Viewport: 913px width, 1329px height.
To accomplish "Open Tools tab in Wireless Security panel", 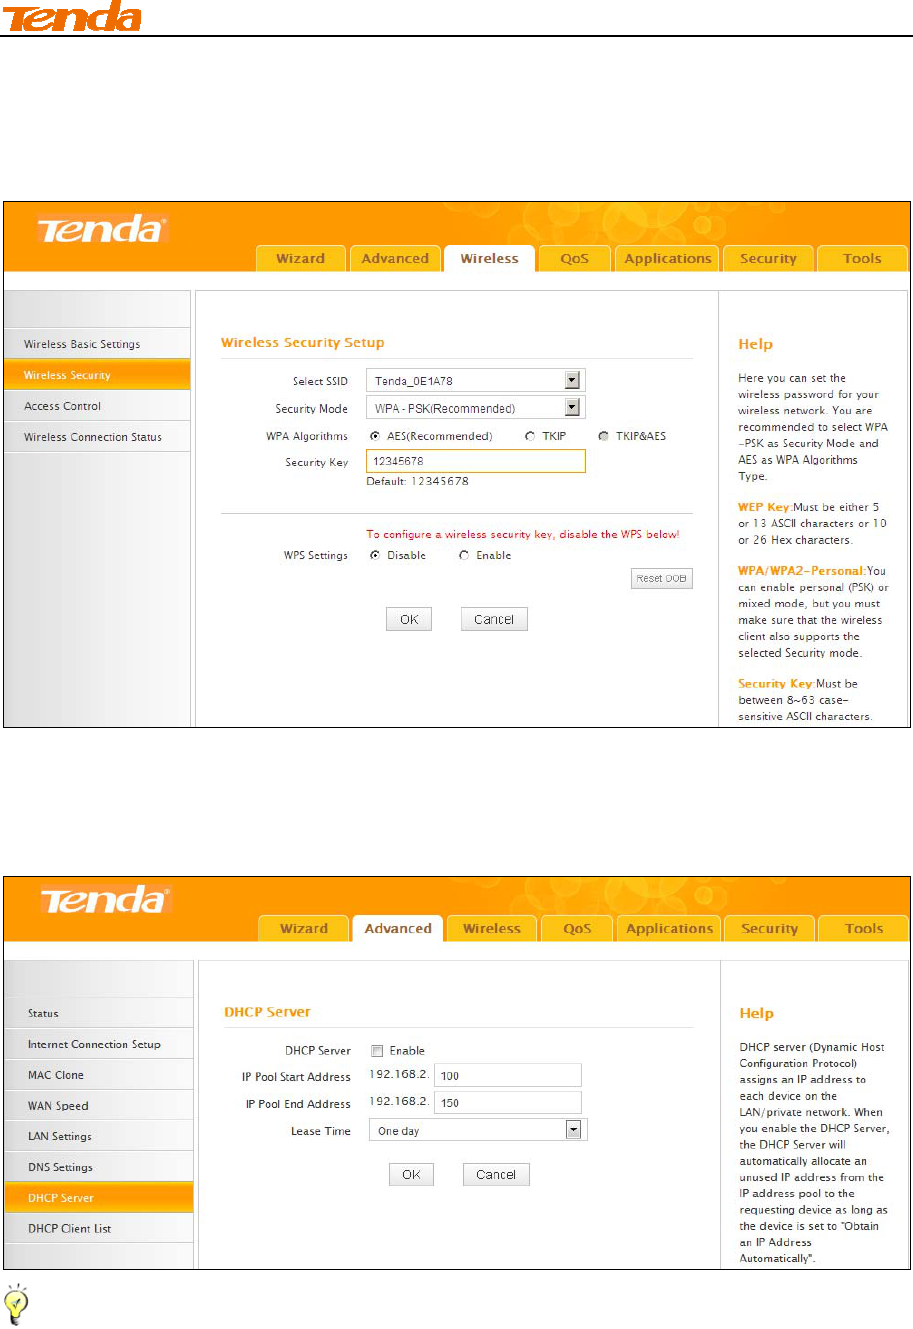I will (862, 258).
